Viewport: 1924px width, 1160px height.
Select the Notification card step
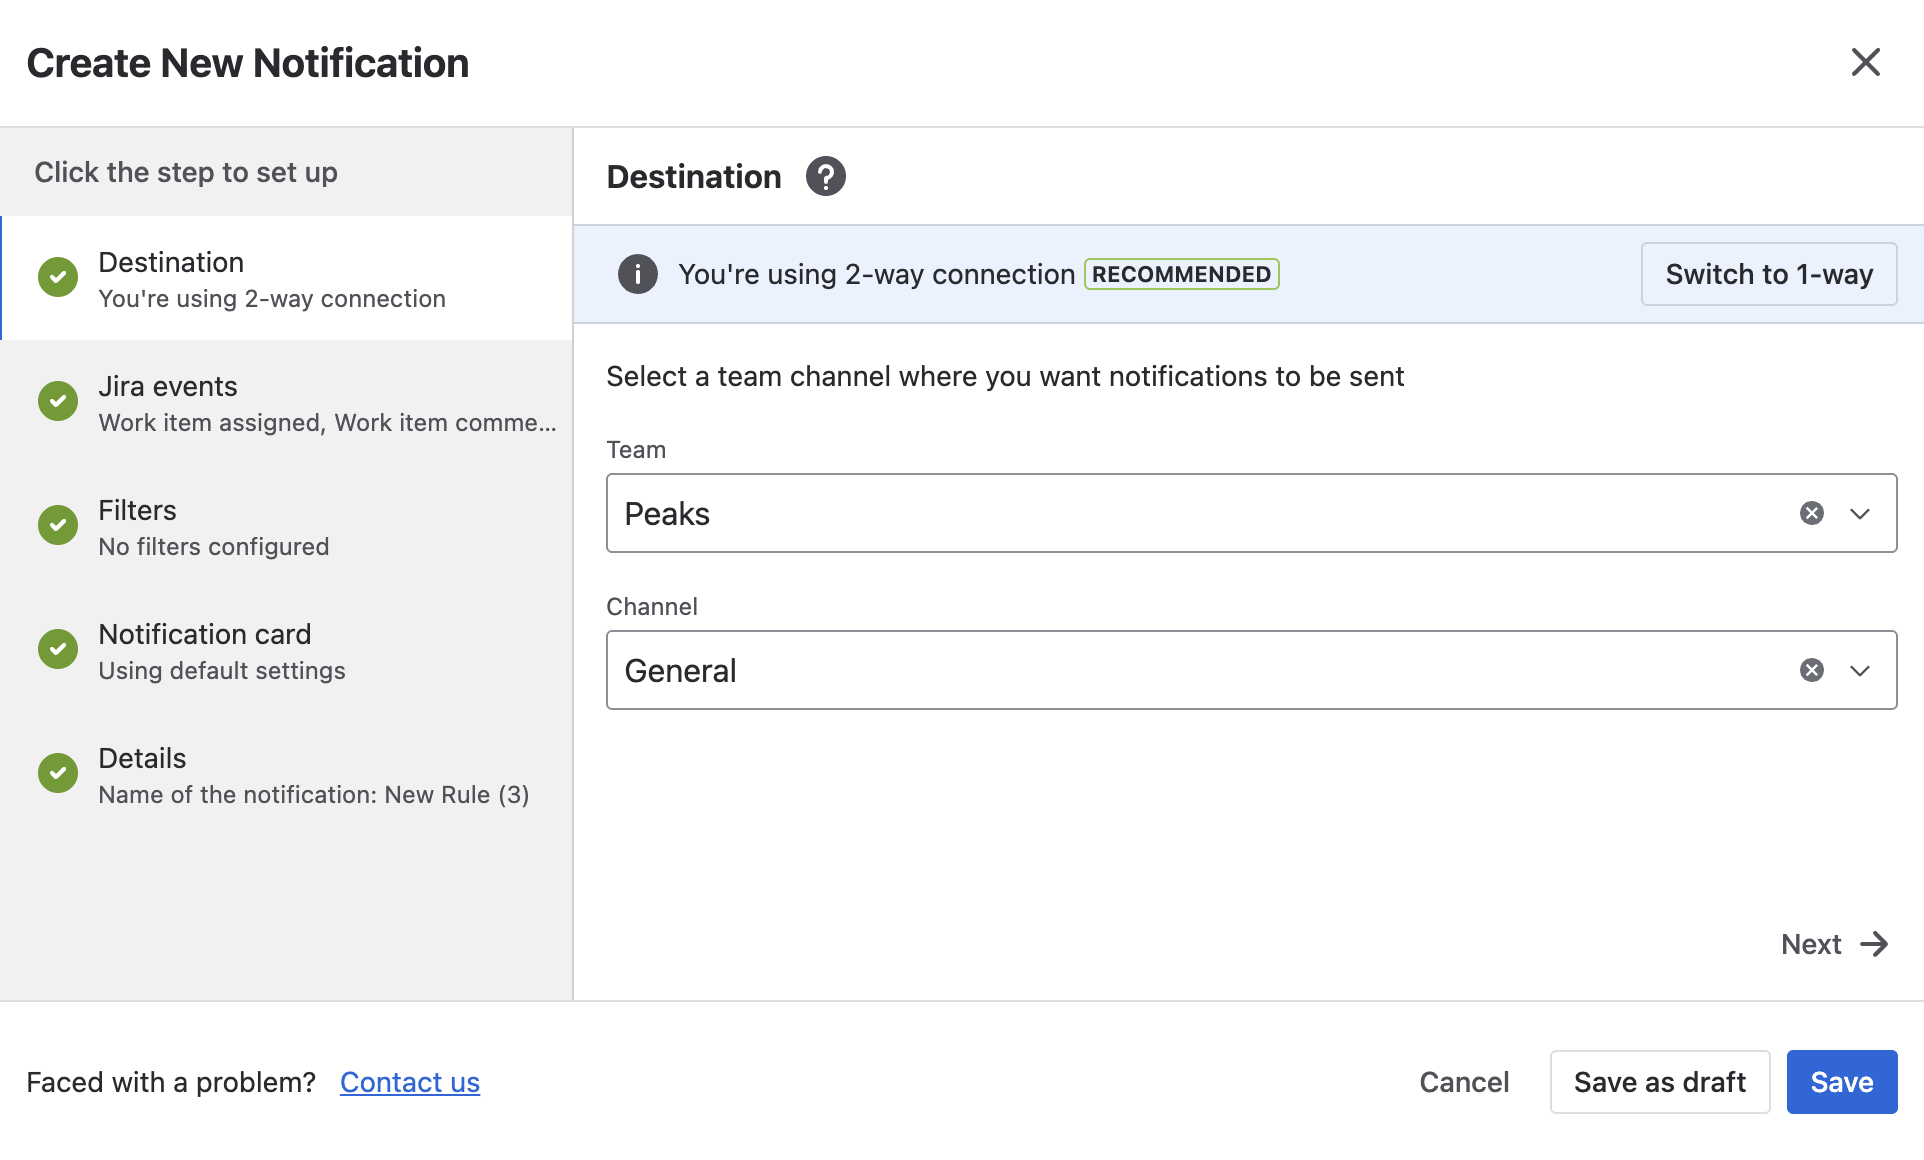click(287, 650)
